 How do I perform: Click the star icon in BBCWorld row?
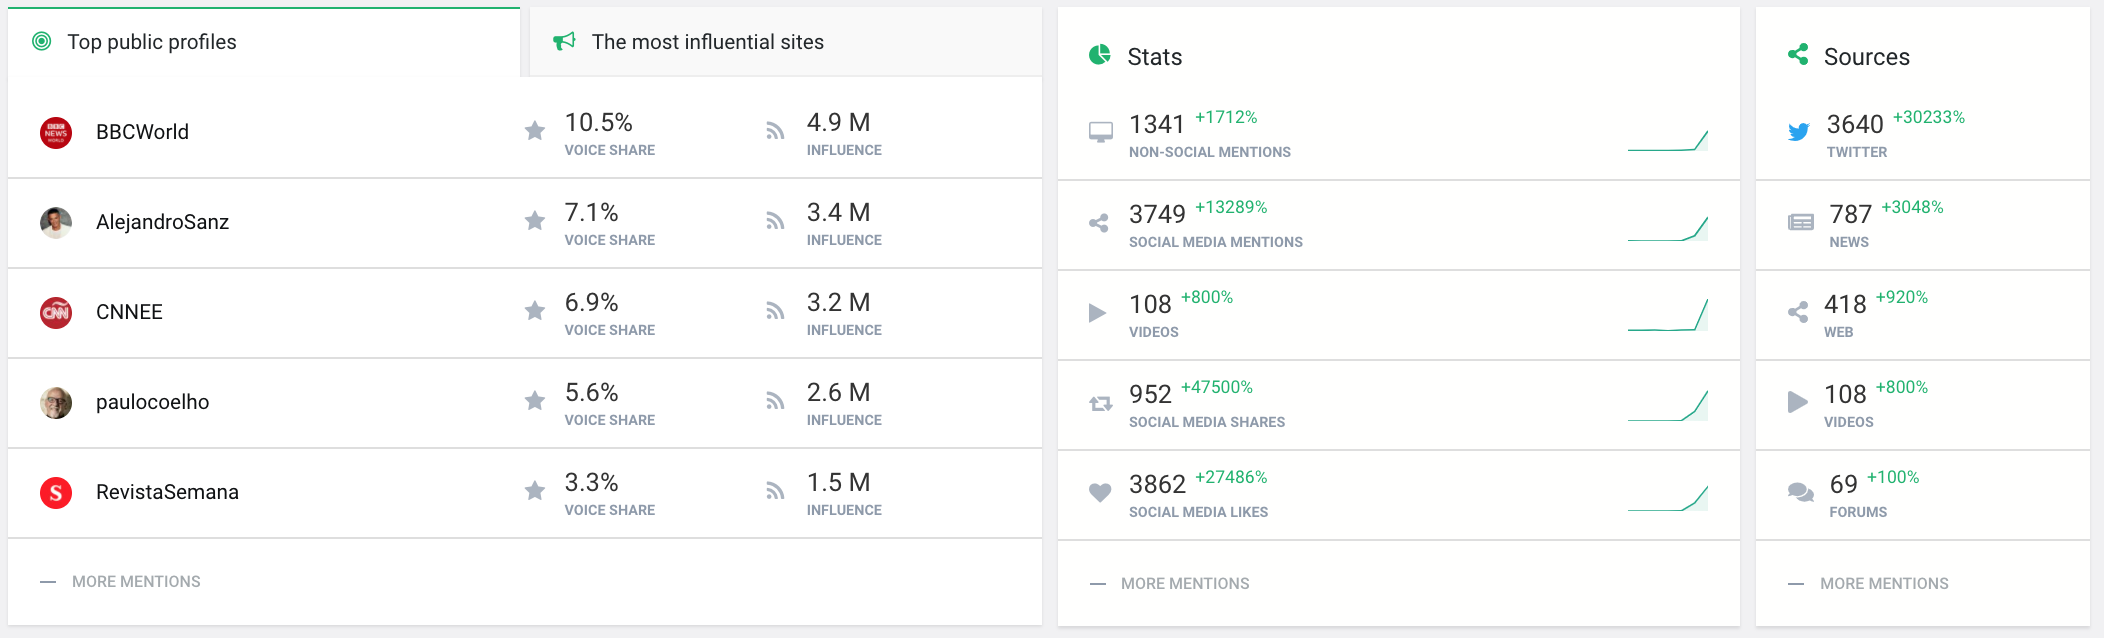click(535, 130)
